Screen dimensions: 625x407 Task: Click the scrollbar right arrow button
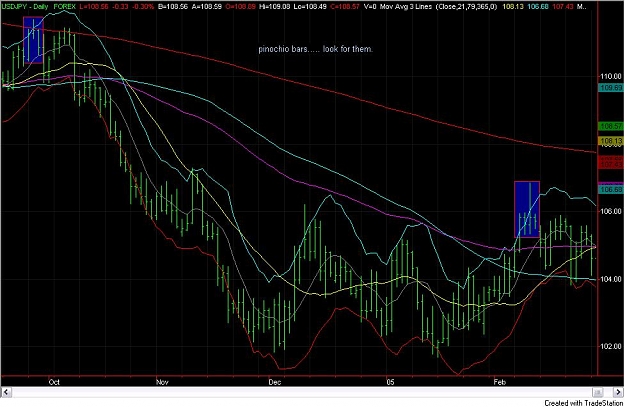(x=619, y=392)
